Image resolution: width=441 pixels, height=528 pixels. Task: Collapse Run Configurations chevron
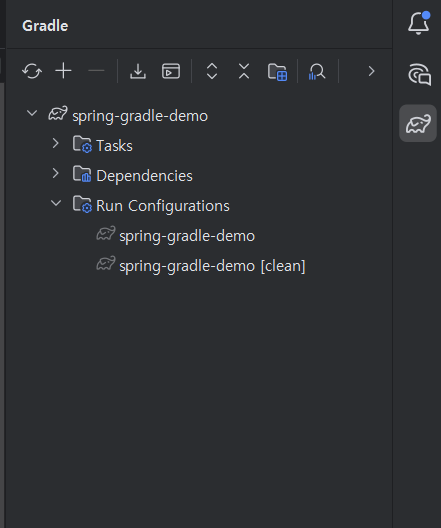point(56,203)
